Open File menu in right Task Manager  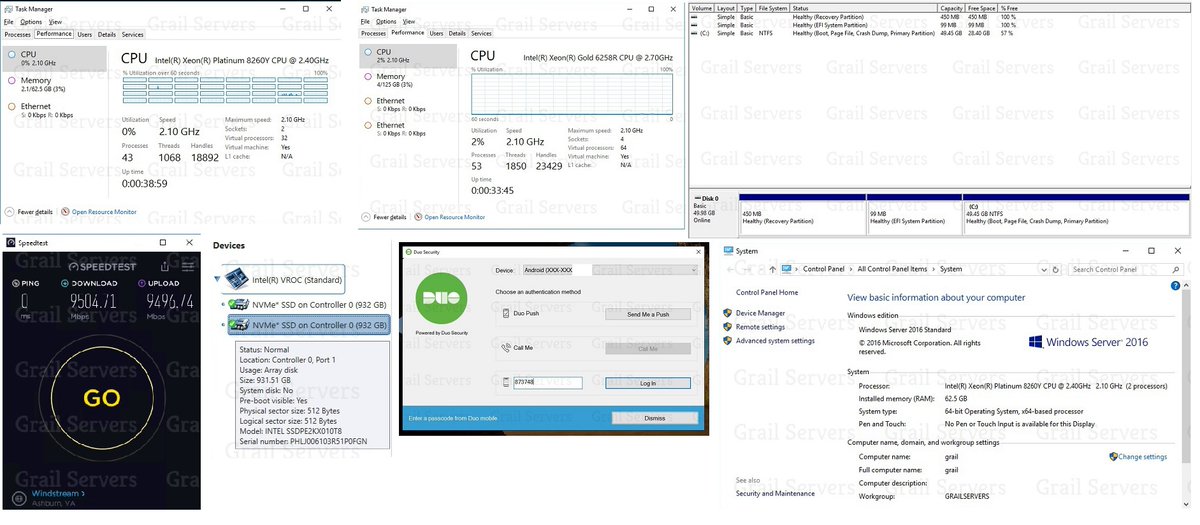364,20
